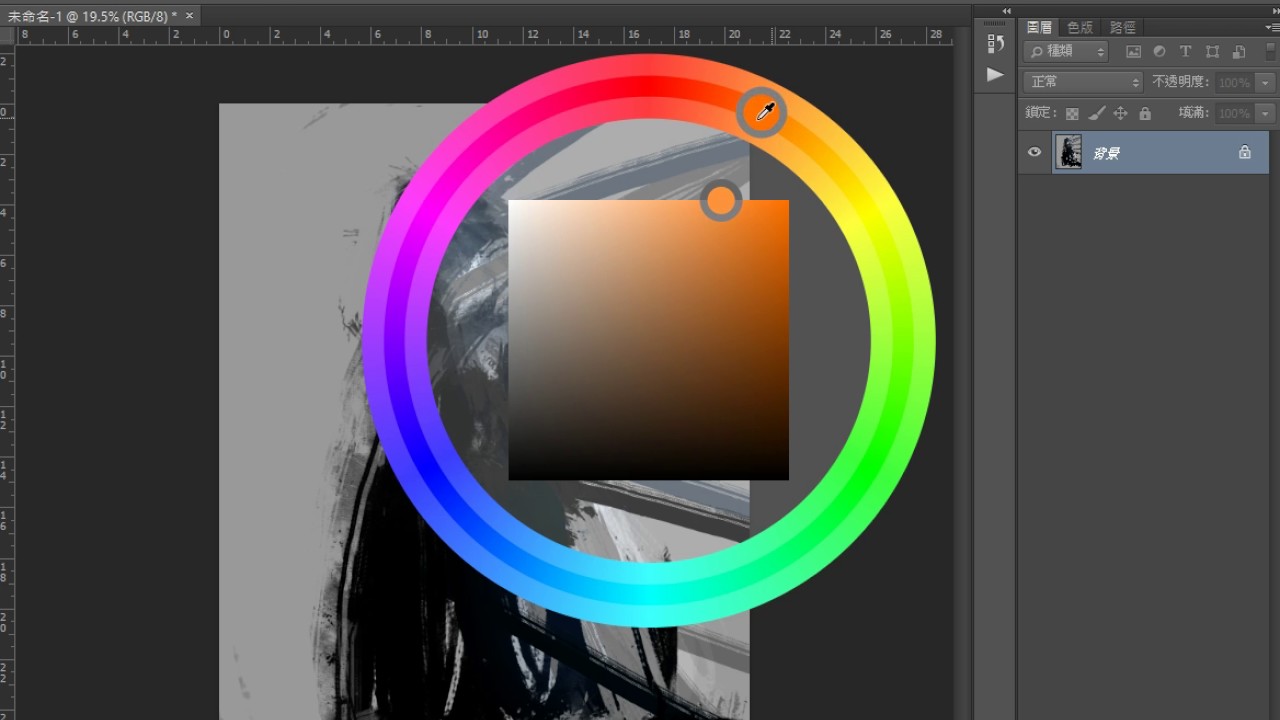Filter layers by type layer icon
This screenshot has width=1280, height=720.
[1185, 52]
